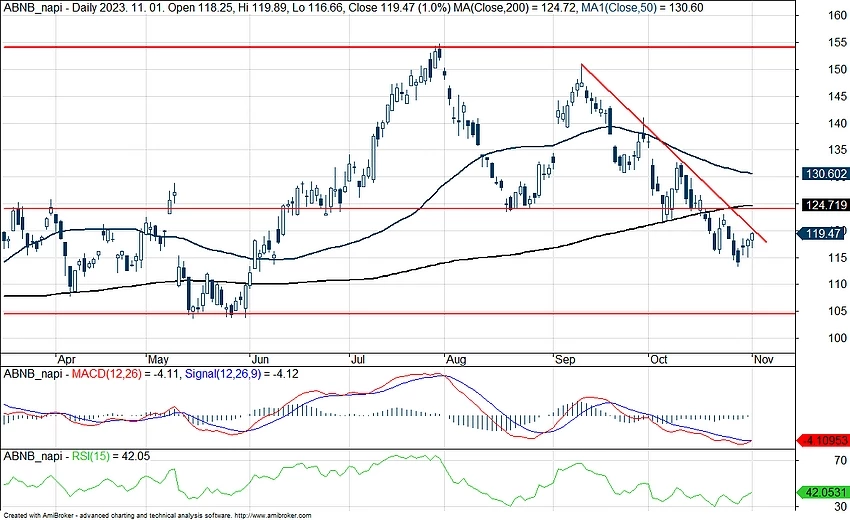Click the 150 price axis label
Image resolution: width=850 pixels, height=520 pixels.
(x=838, y=69)
